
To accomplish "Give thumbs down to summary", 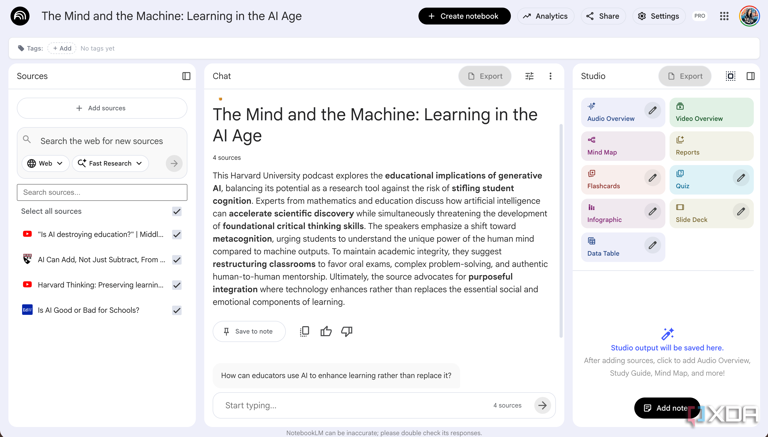I will click(x=347, y=332).
